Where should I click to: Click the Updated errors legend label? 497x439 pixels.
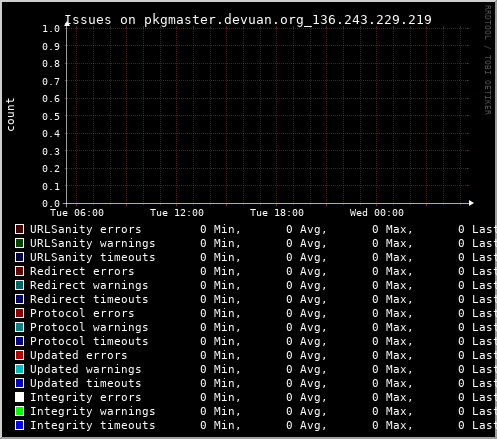[79, 355]
